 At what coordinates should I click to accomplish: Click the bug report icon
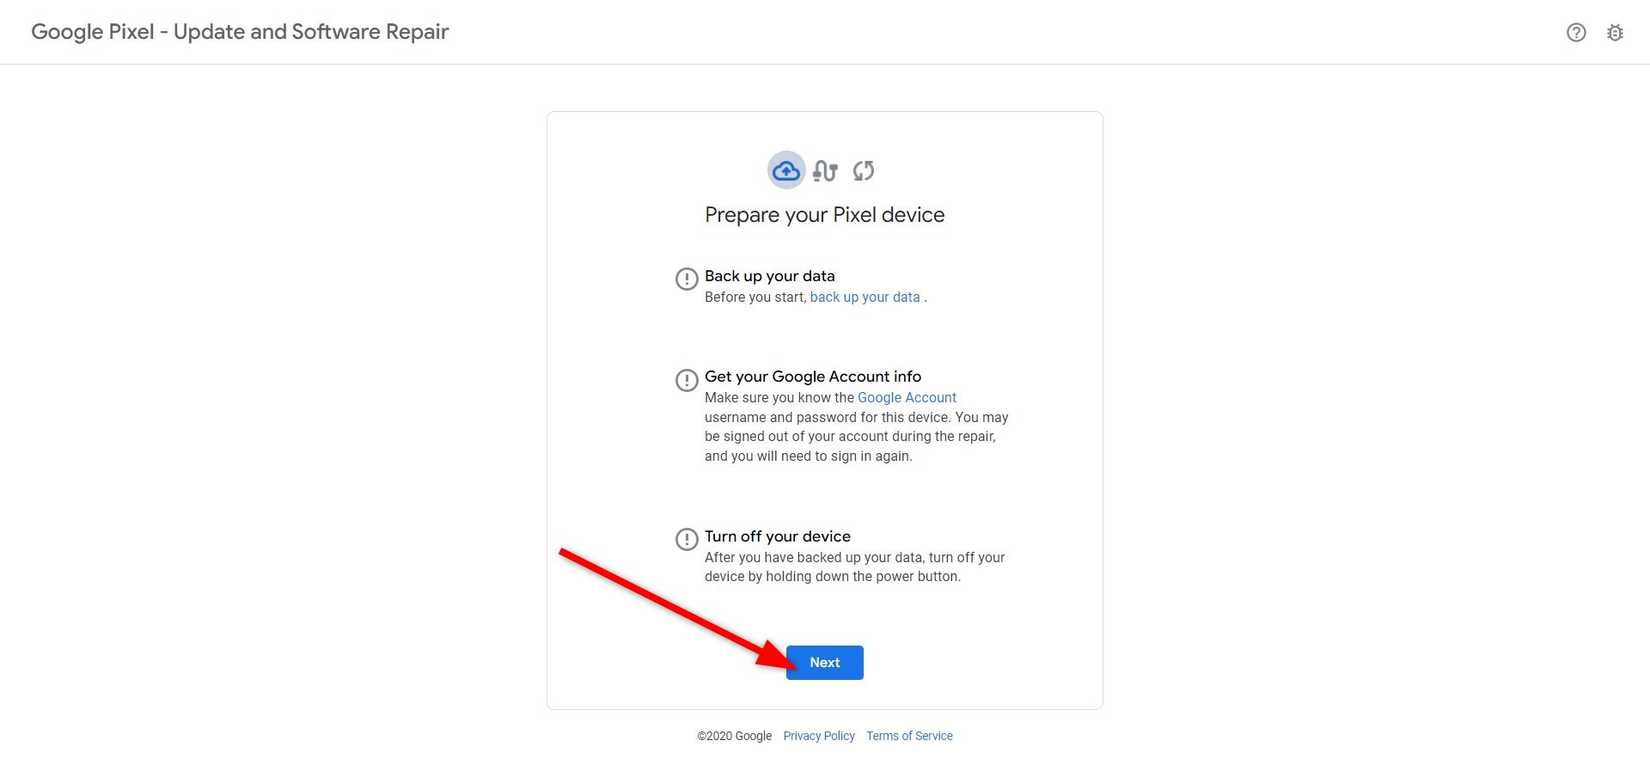(x=1615, y=33)
